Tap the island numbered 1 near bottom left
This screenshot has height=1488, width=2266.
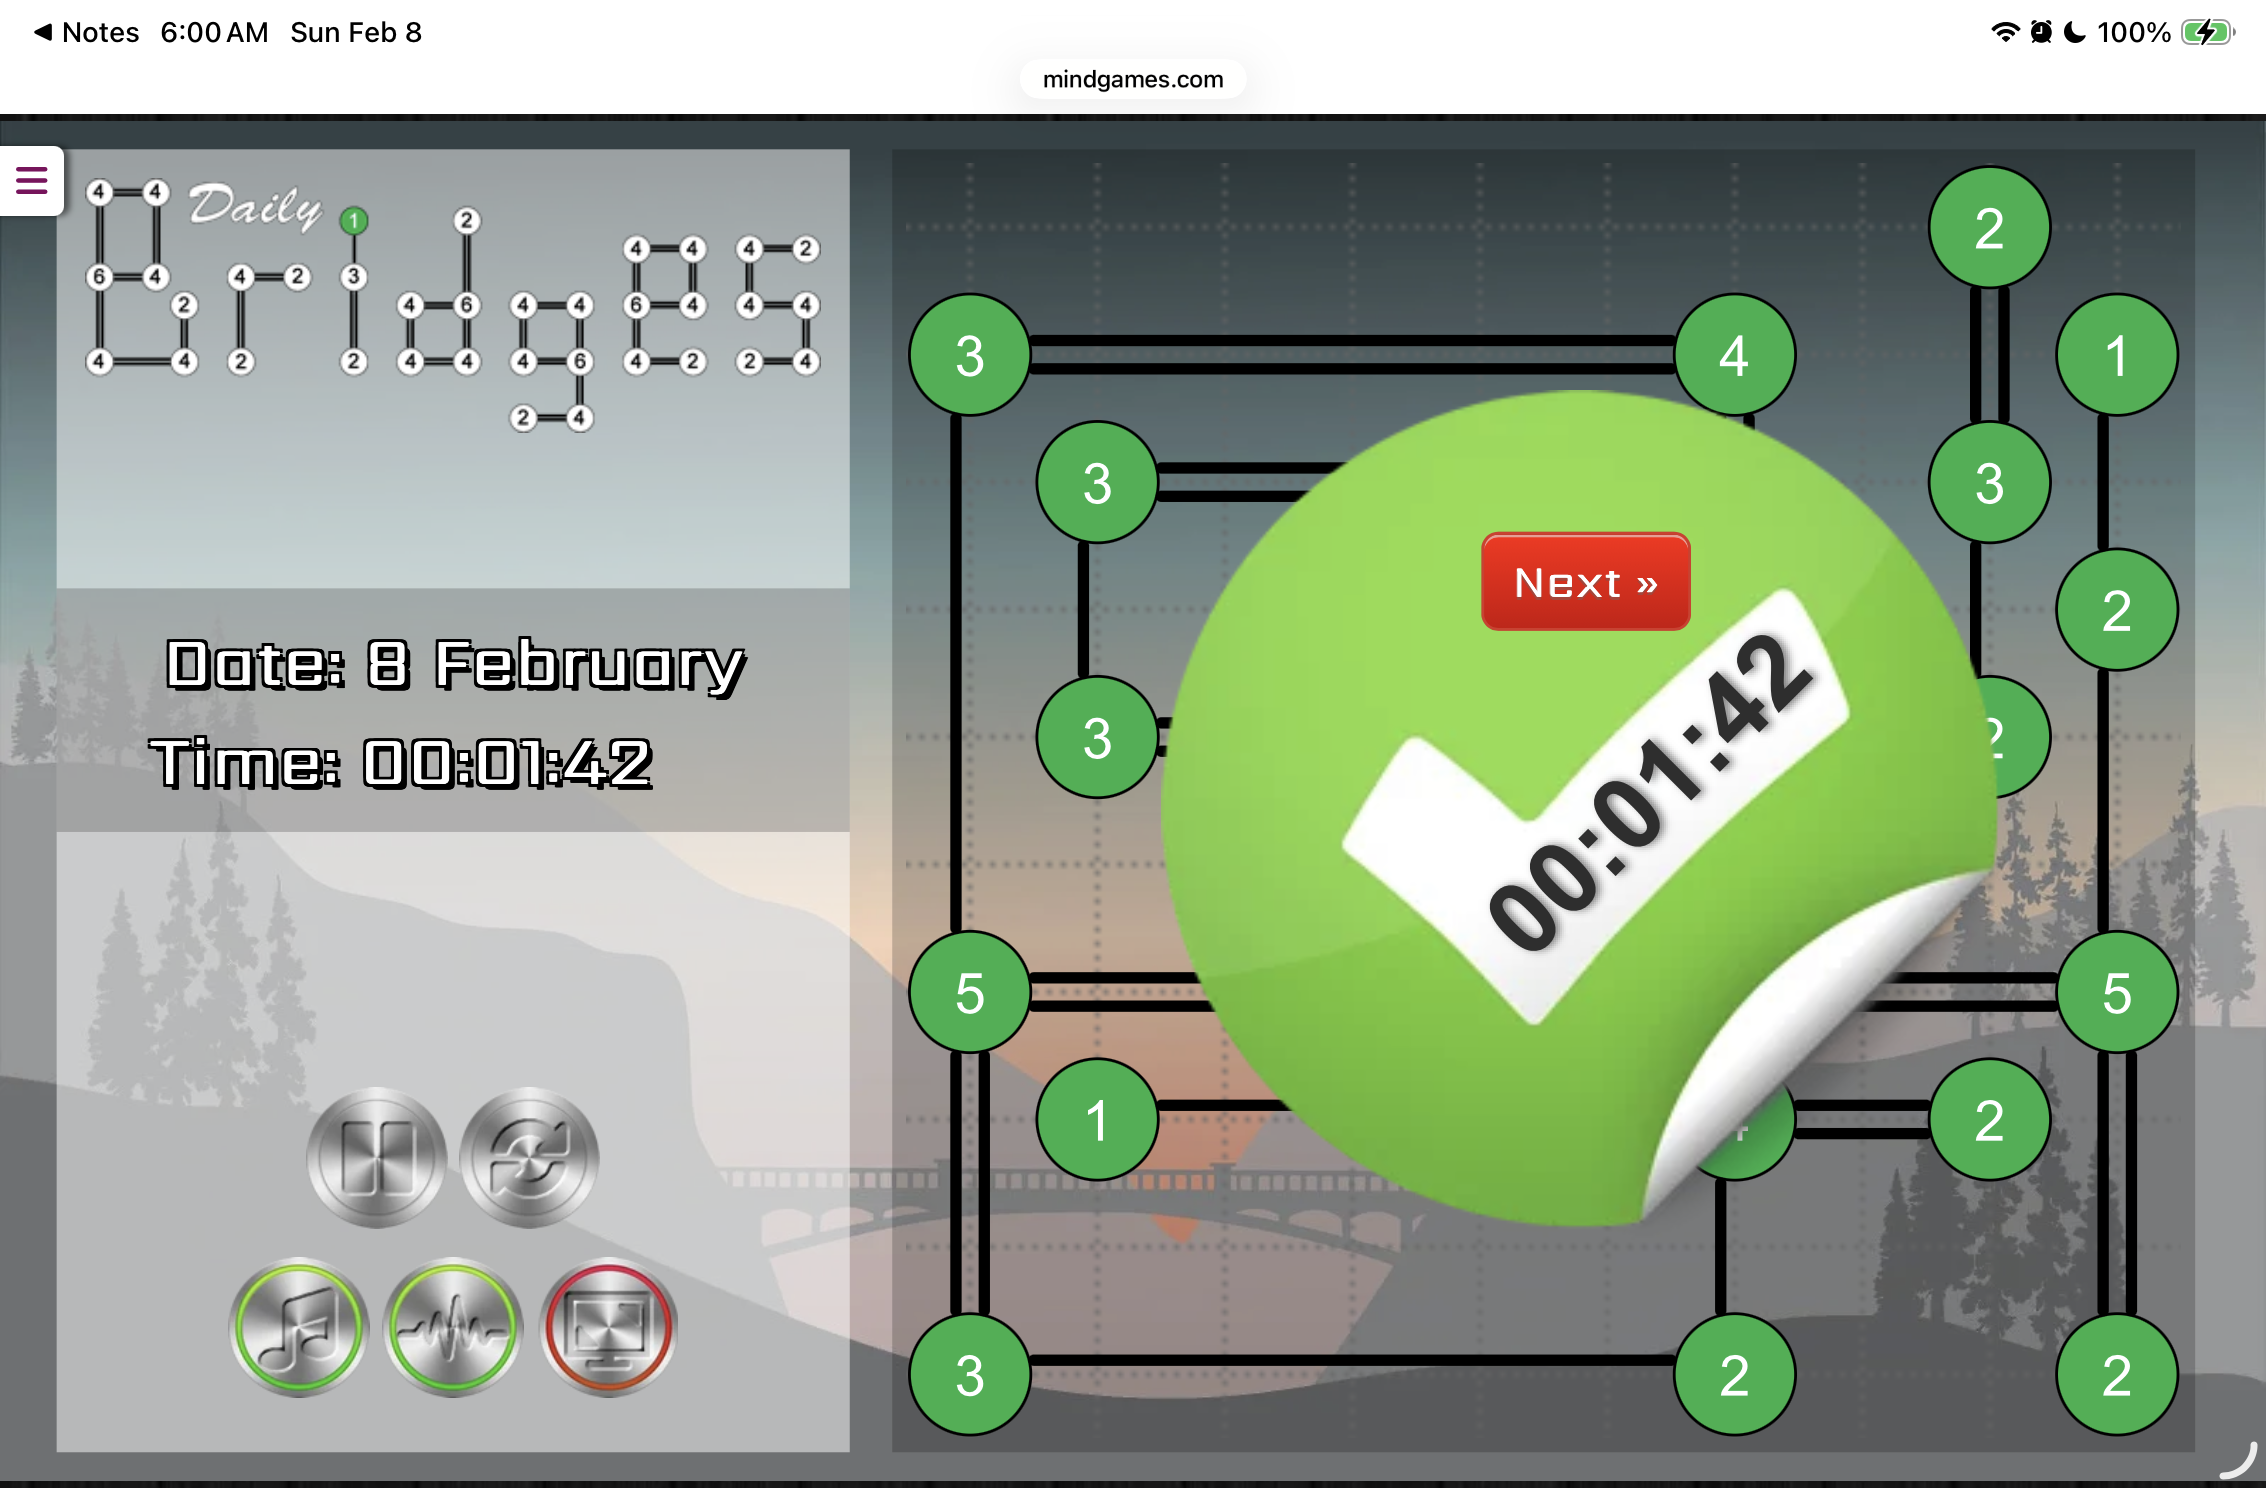[x=1097, y=1119]
